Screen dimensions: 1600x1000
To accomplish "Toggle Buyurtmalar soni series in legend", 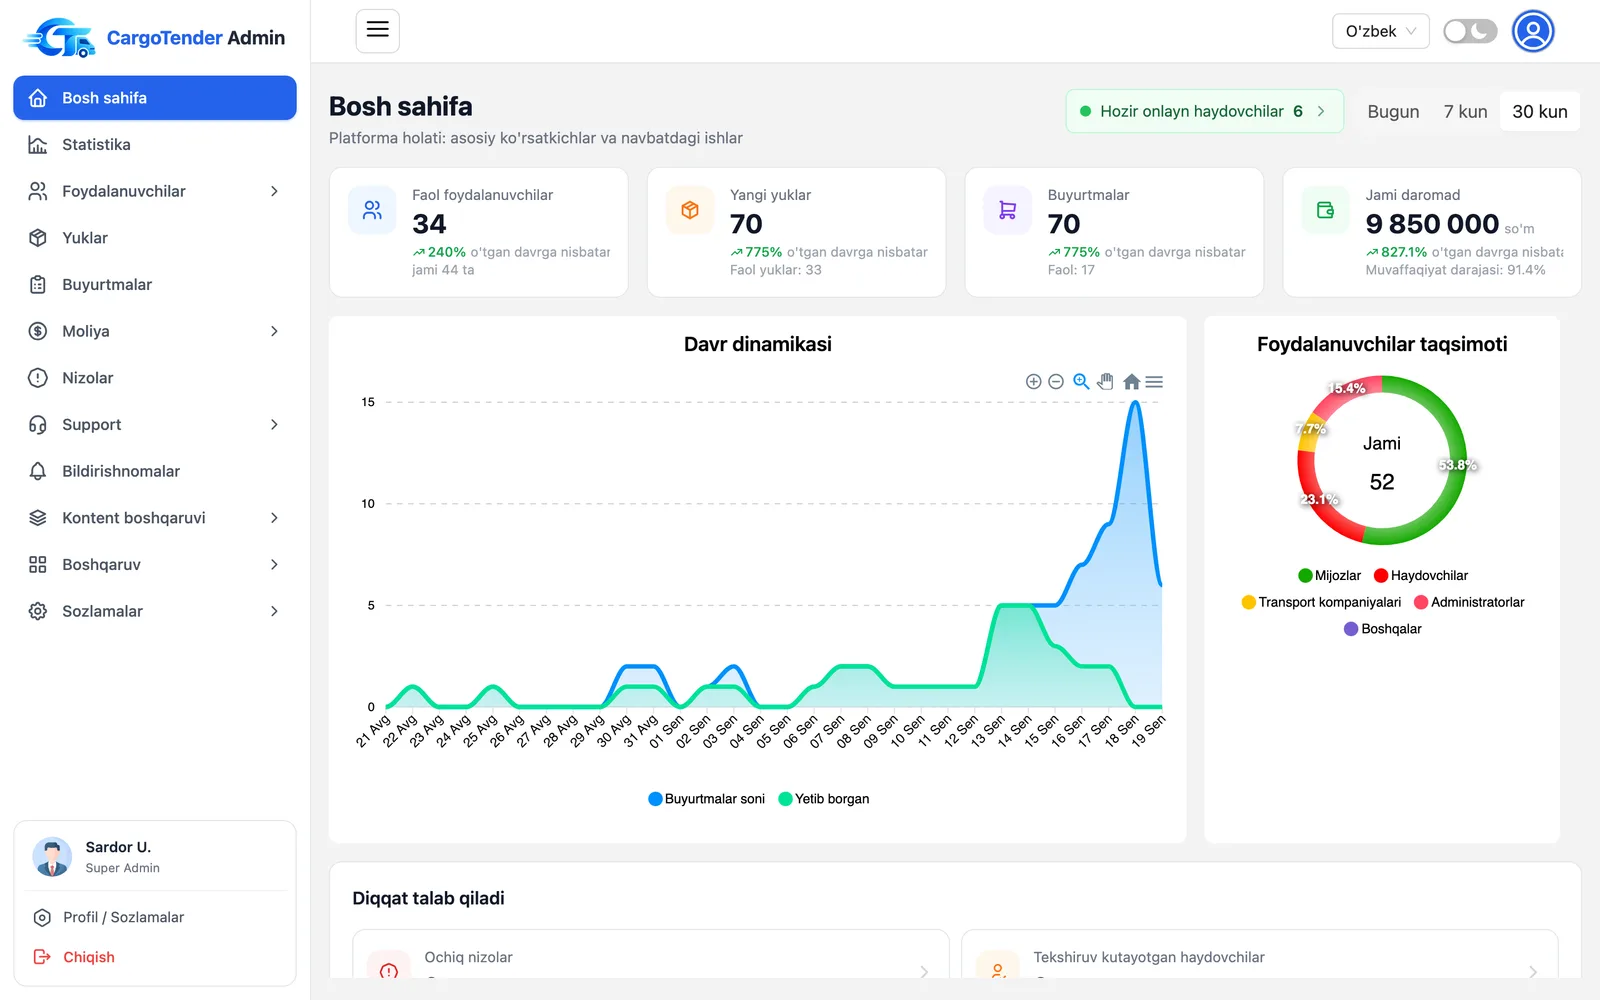I will click(707, 799).
